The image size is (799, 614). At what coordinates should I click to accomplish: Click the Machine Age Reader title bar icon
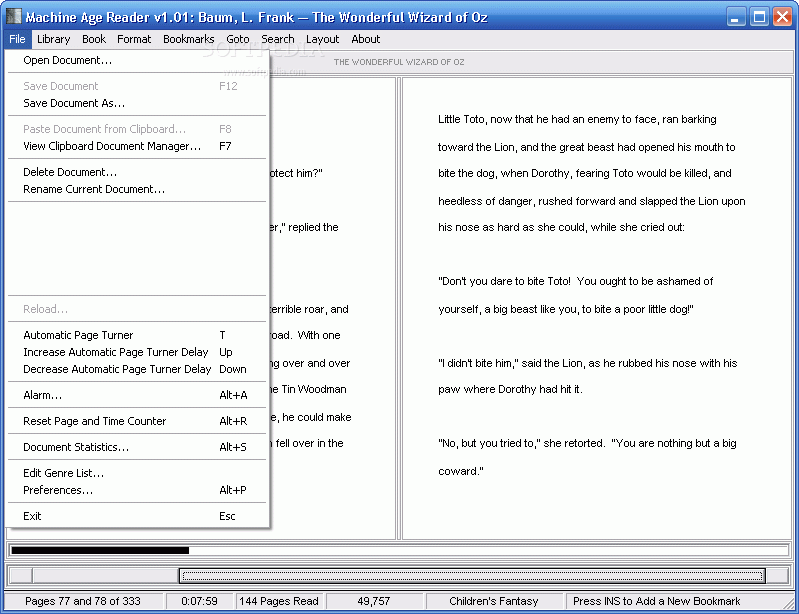tap(14, 16)
